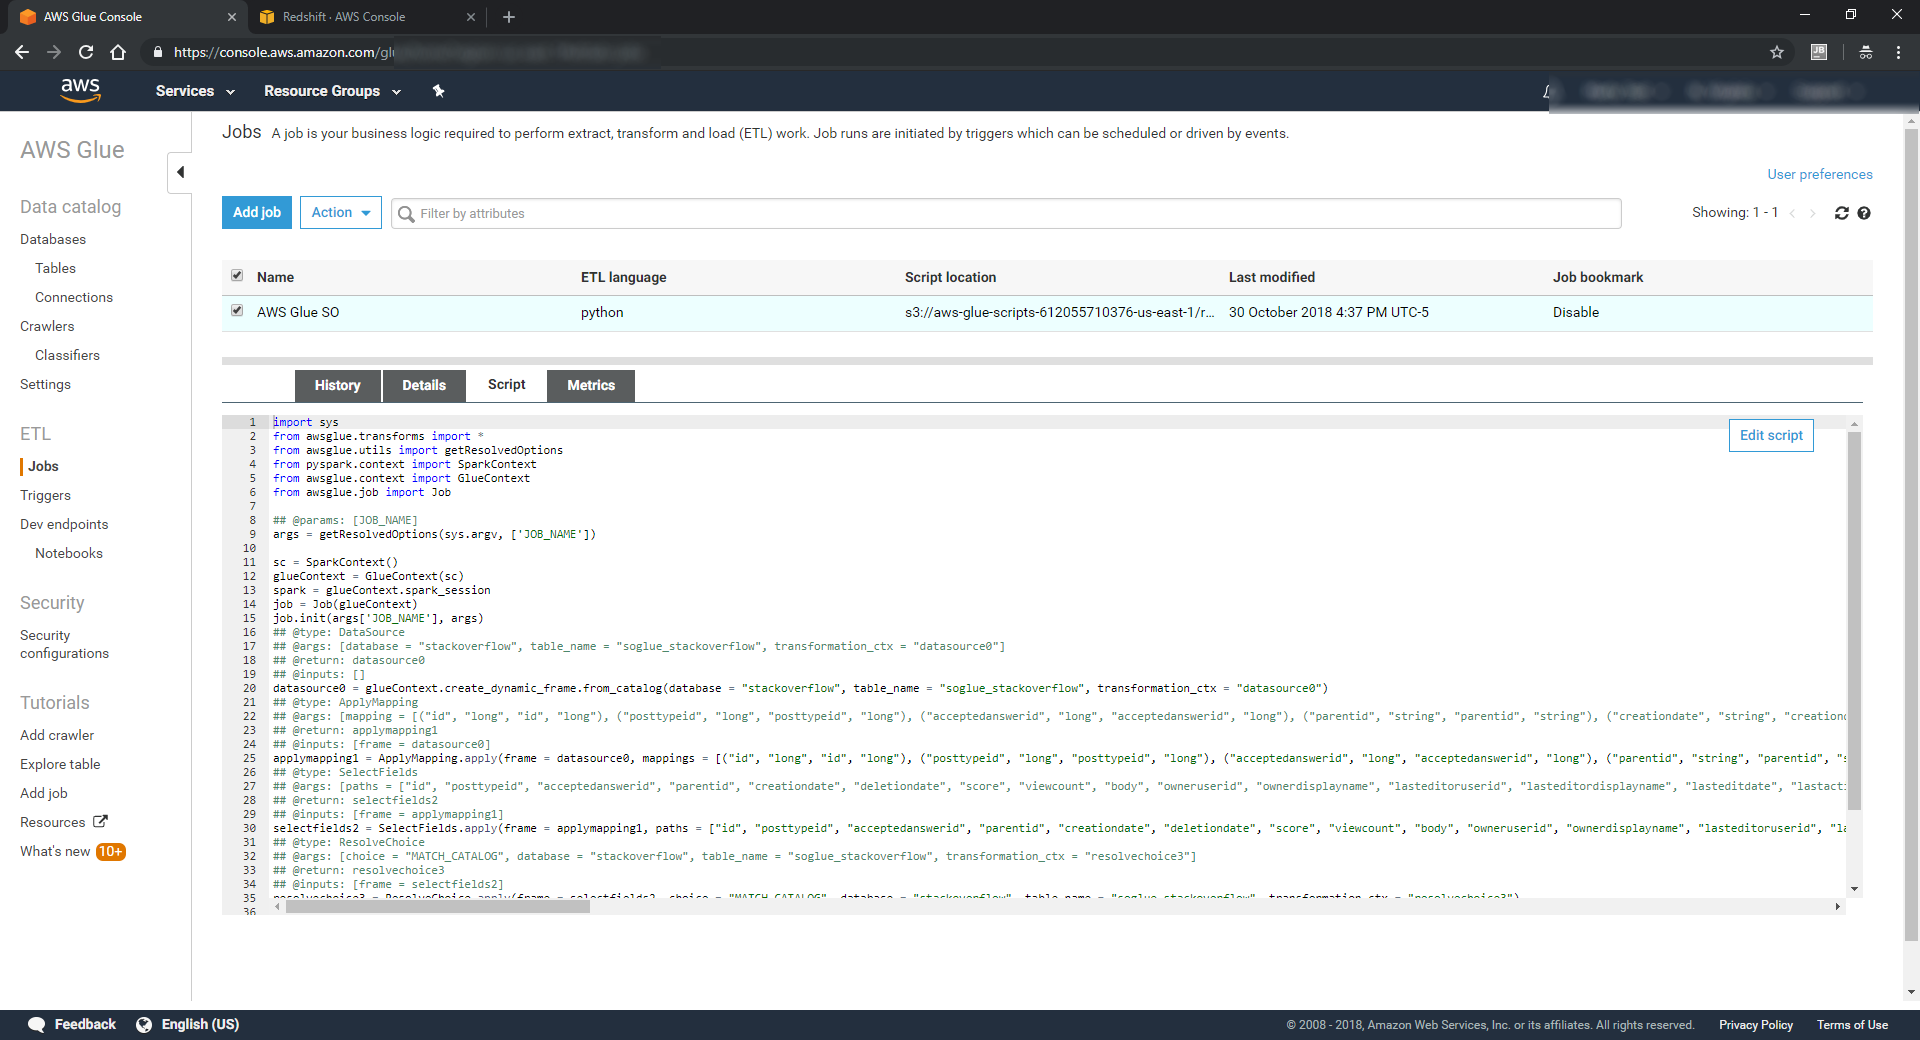Select the Script tab
1920x1040 pixels.
tap(507, 385)
